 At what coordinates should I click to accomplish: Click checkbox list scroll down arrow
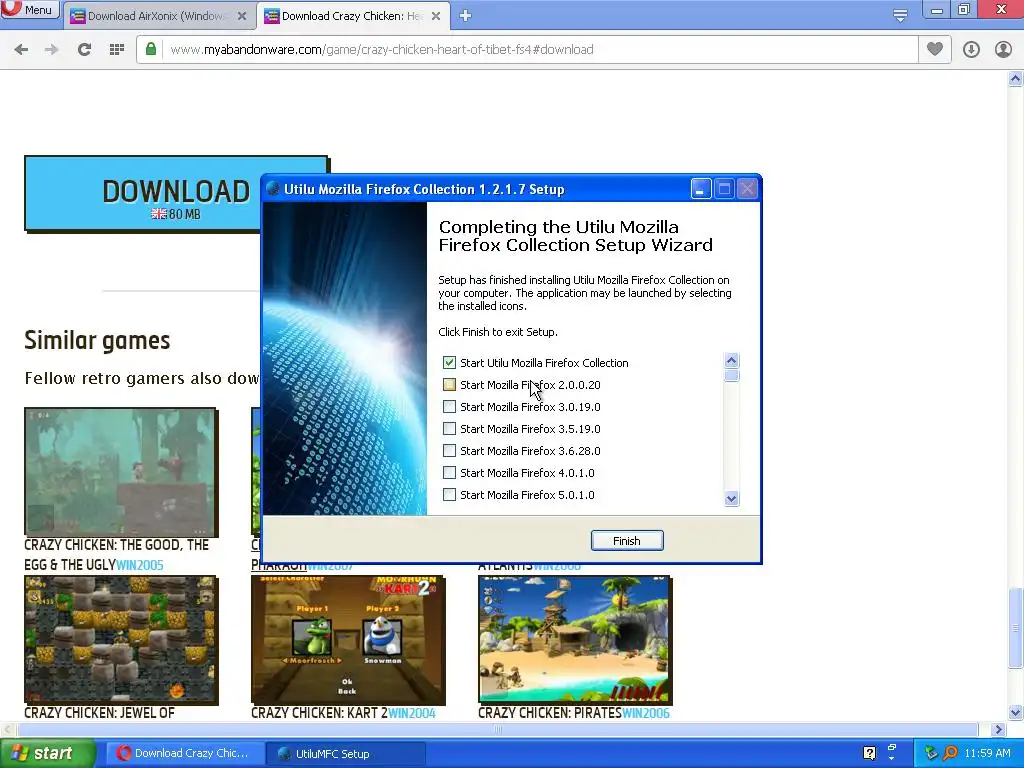731,499
